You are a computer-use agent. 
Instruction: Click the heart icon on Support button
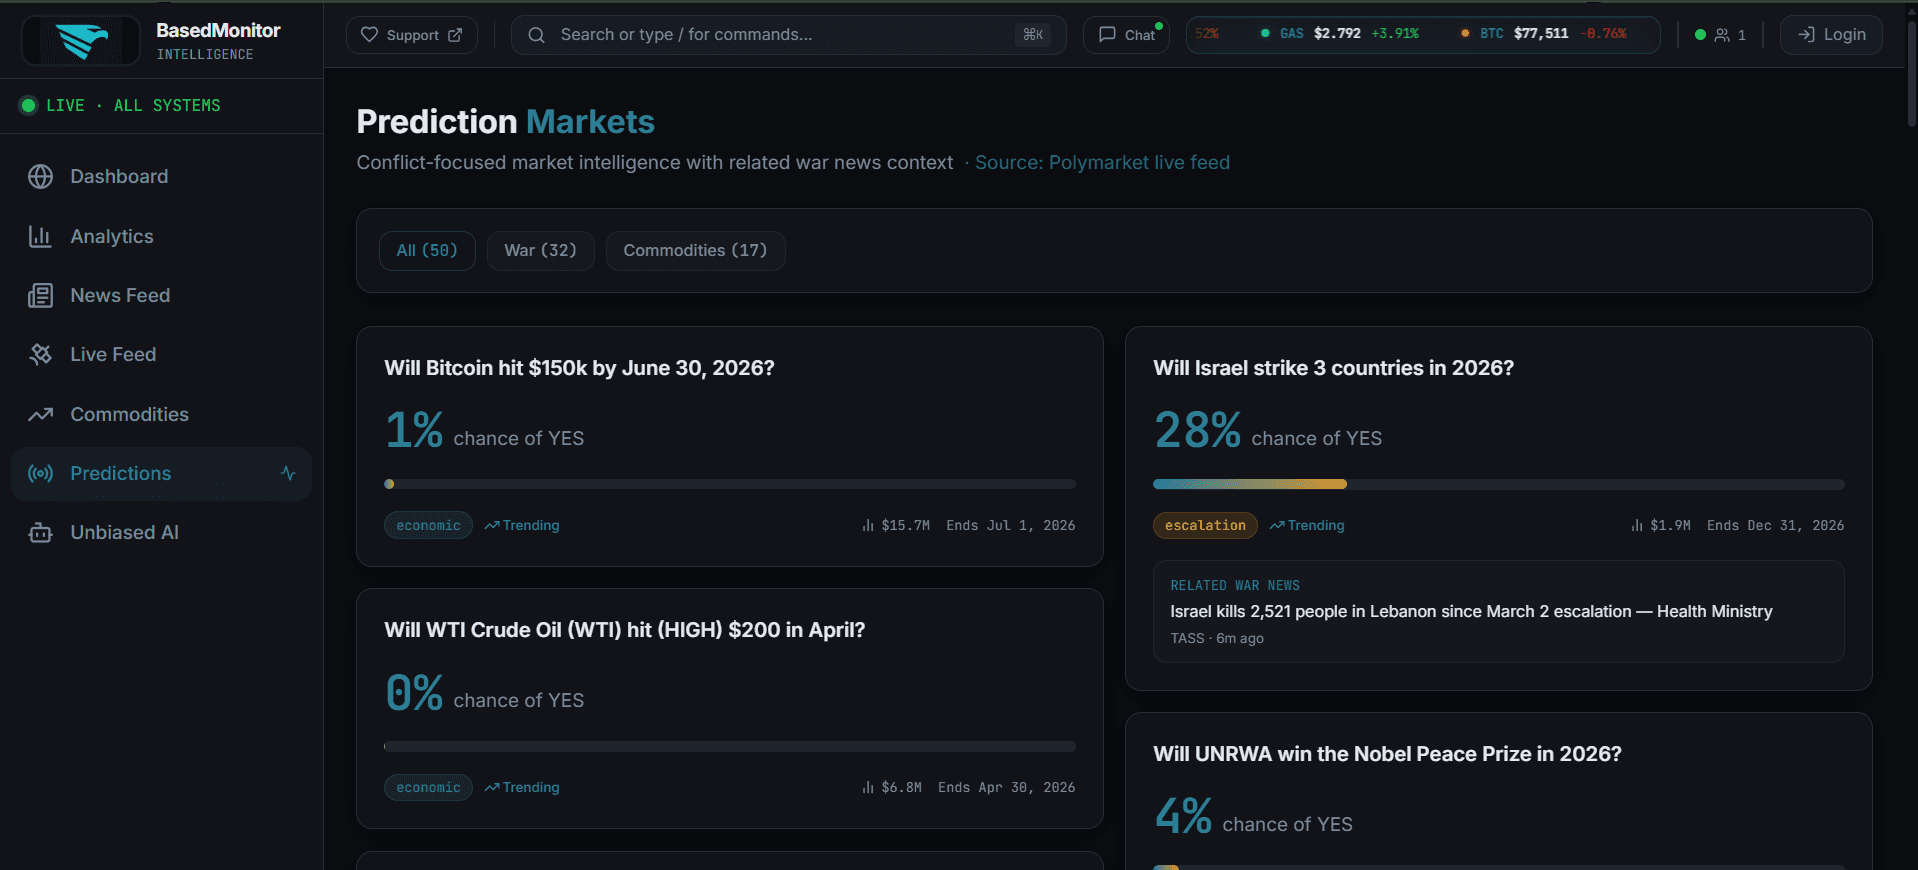pos(369,35)
